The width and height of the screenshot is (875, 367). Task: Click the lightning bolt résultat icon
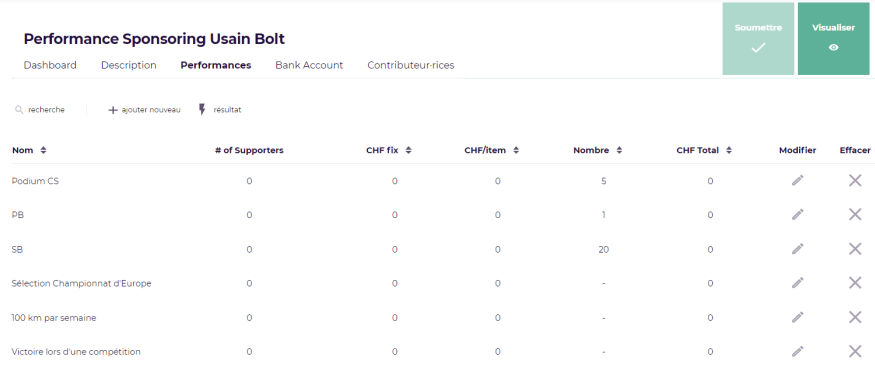[x=202, y=109]
